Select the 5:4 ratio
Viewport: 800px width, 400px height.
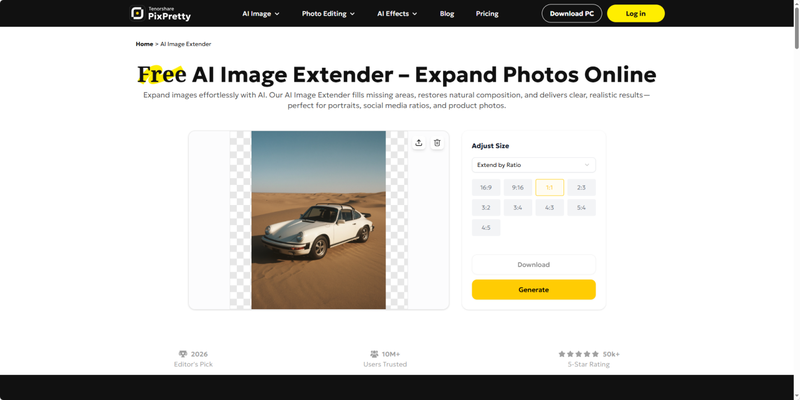(581, 208)
